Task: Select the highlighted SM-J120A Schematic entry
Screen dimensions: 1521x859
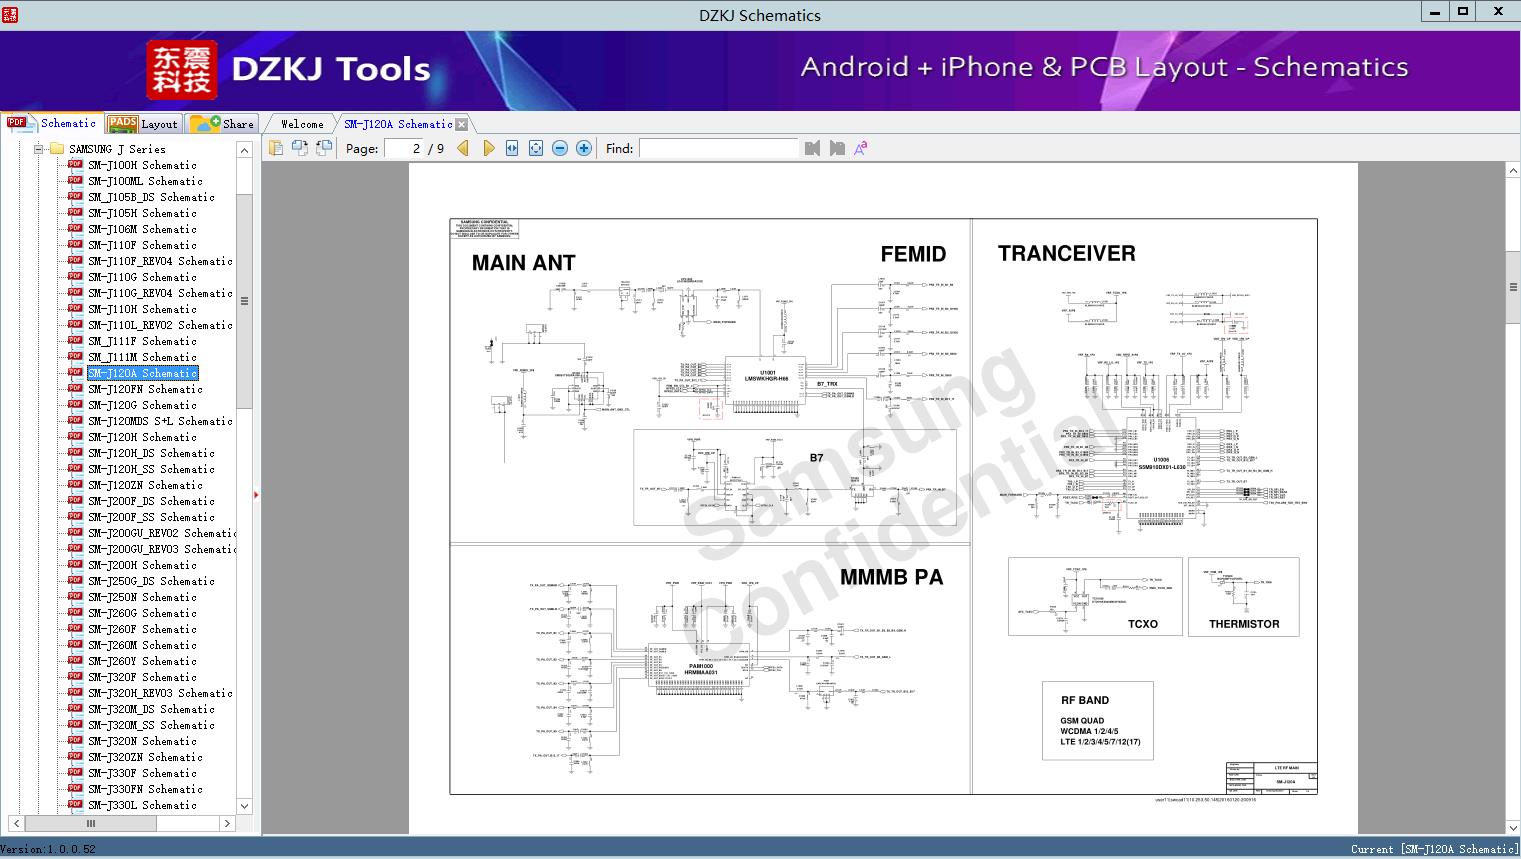Action: (142, 373)
